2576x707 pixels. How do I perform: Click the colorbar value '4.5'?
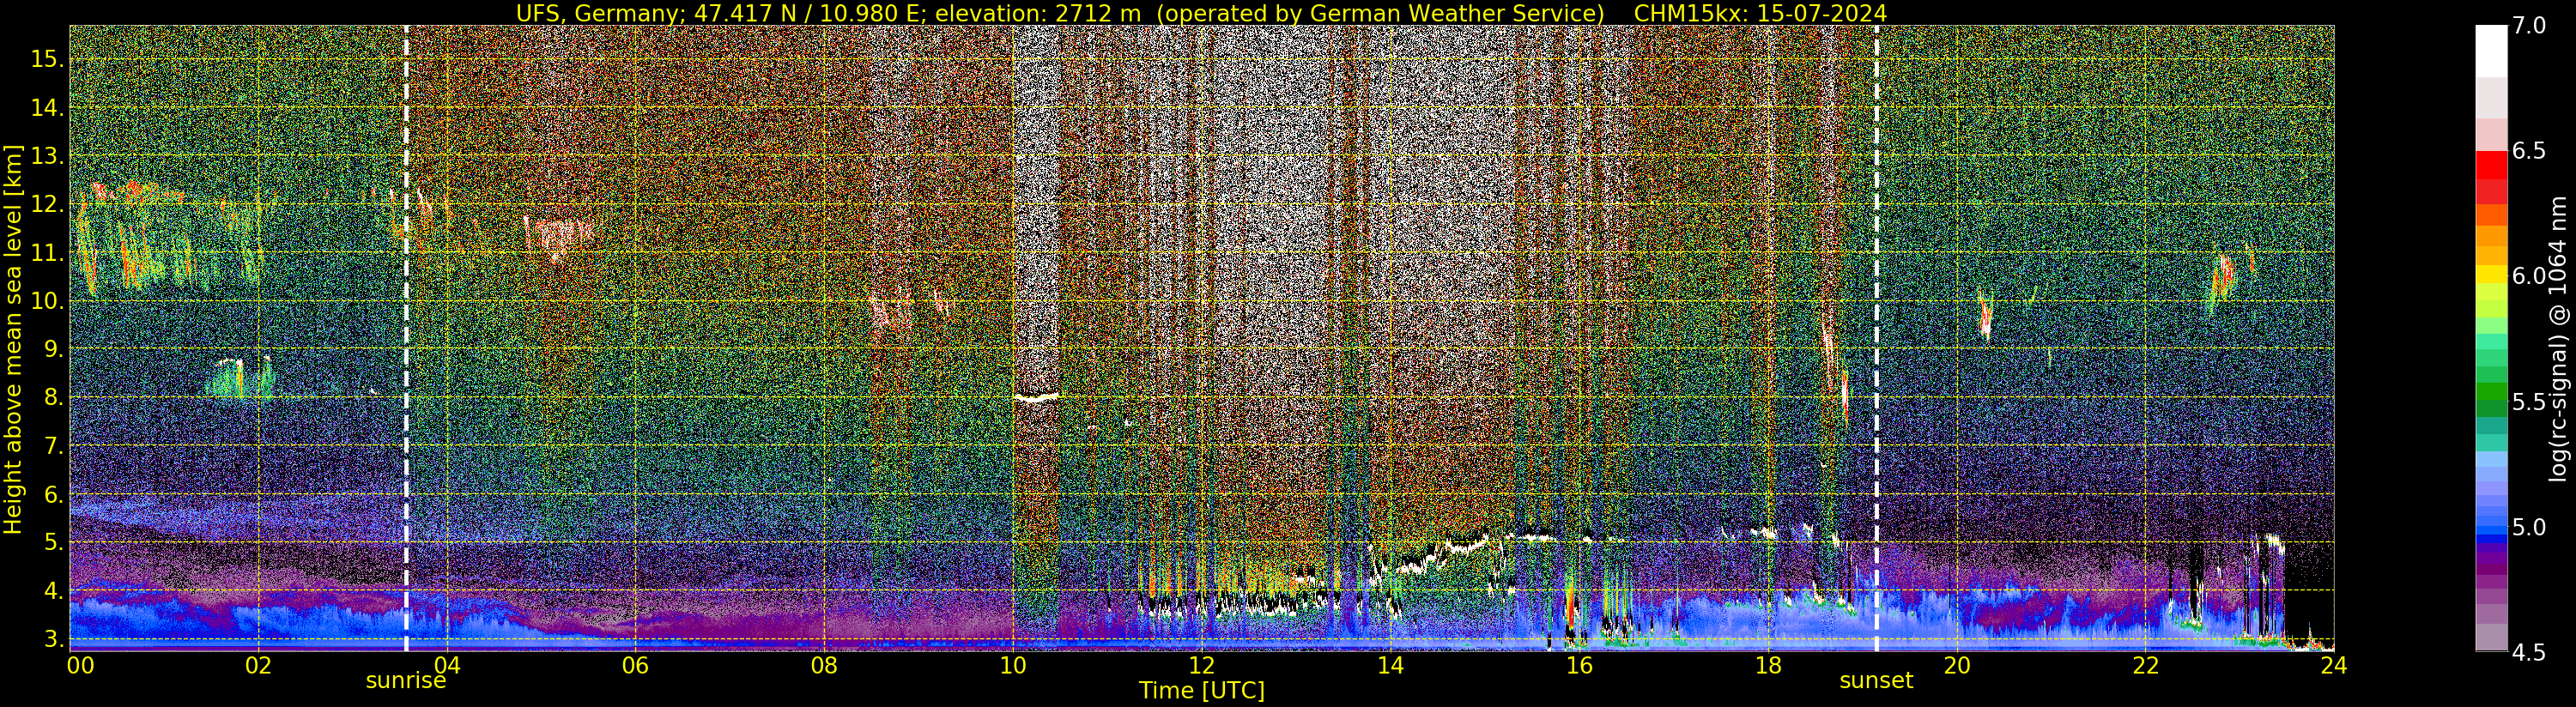[x=2529, y=653]
